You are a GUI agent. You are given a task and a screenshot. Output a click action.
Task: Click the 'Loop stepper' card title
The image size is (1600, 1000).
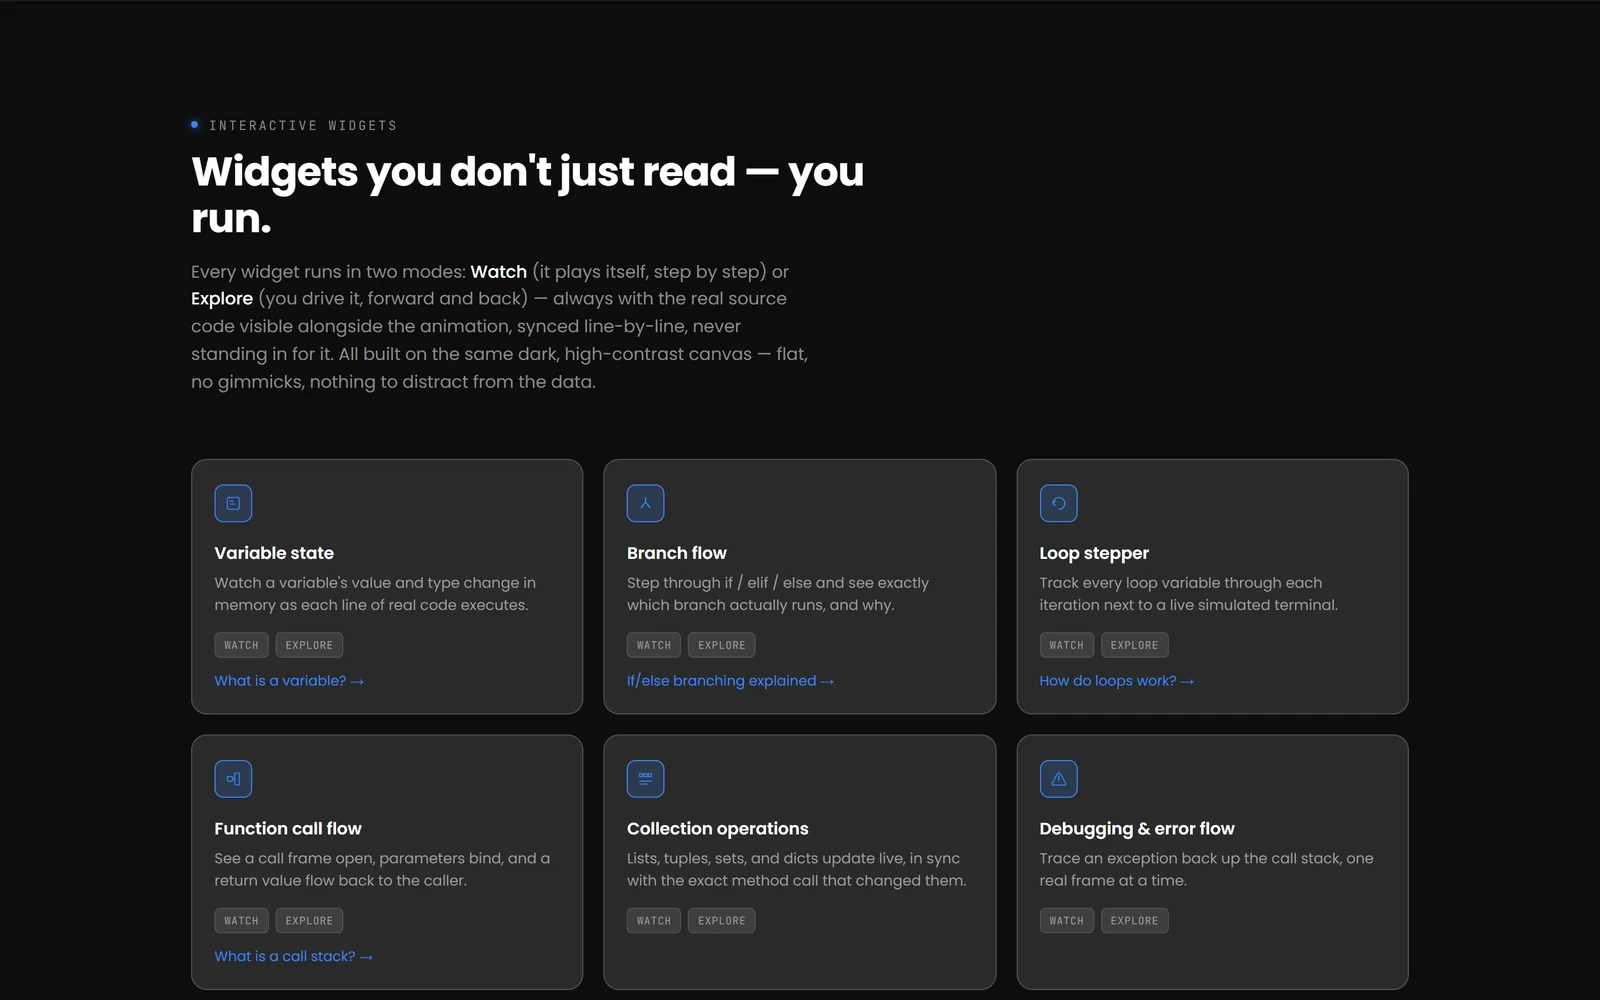(1094, 553)
